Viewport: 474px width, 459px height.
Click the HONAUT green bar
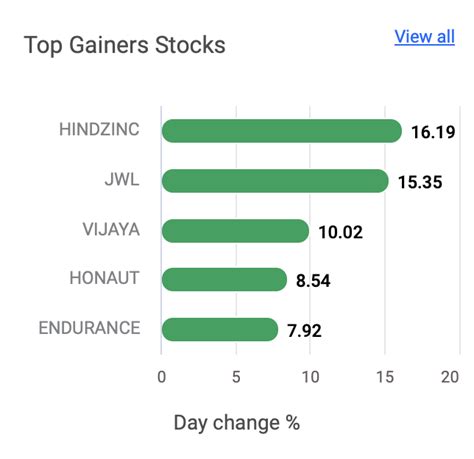click(x=224, y=279)
